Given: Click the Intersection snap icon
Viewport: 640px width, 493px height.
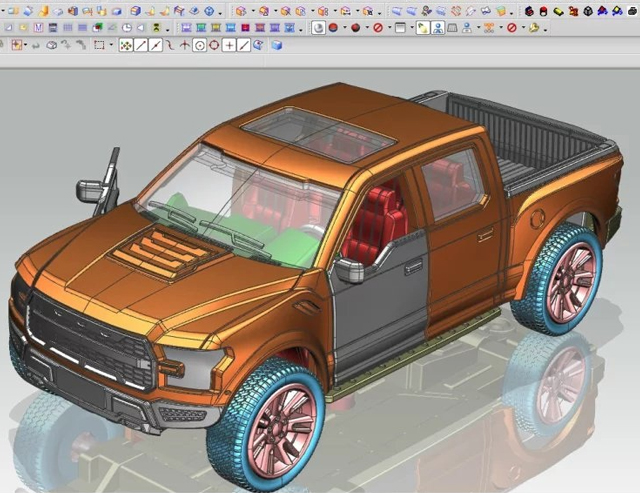Looking at the screenshot, I should 185,45.
